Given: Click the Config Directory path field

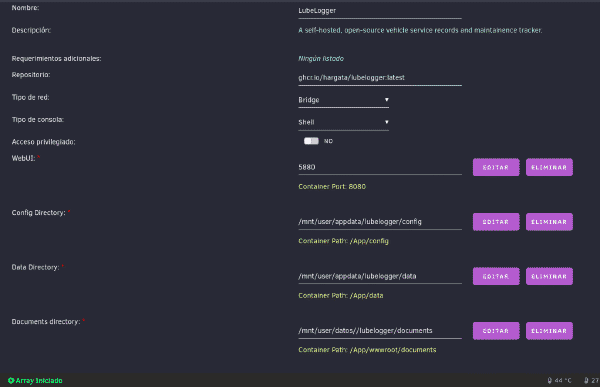Looking at the screenshot, I should point(380,222).
